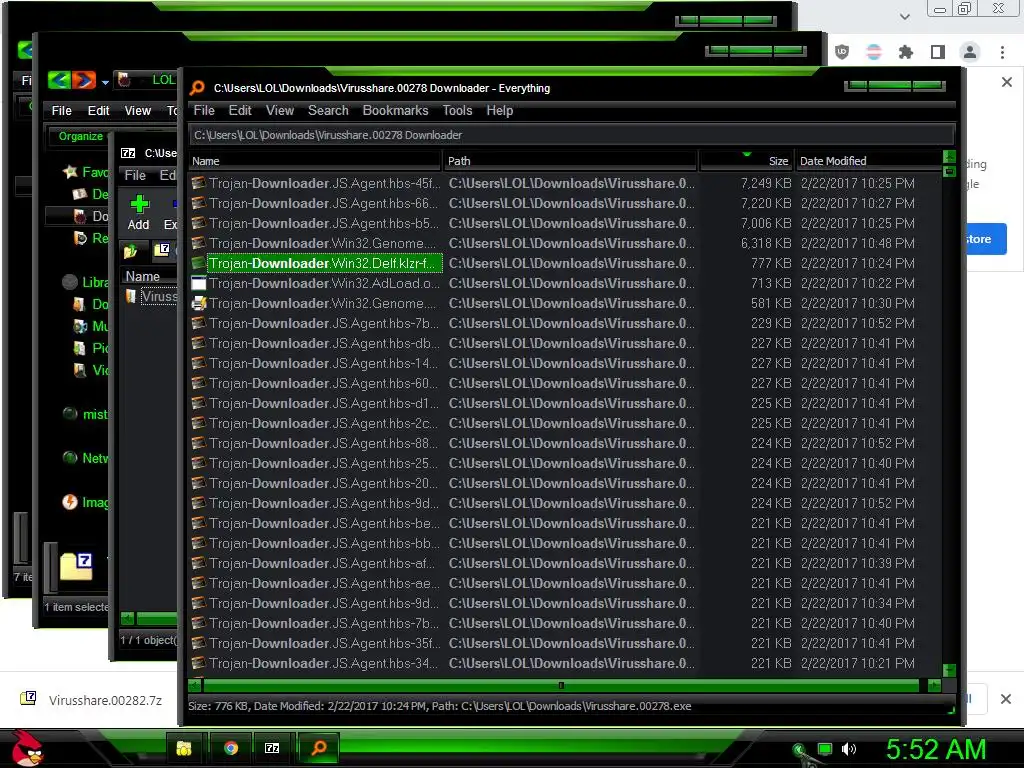
Task: Select Trojan-Downloader.JS.Agent.hbs-14 file name
Action: [x=324, y=363]
